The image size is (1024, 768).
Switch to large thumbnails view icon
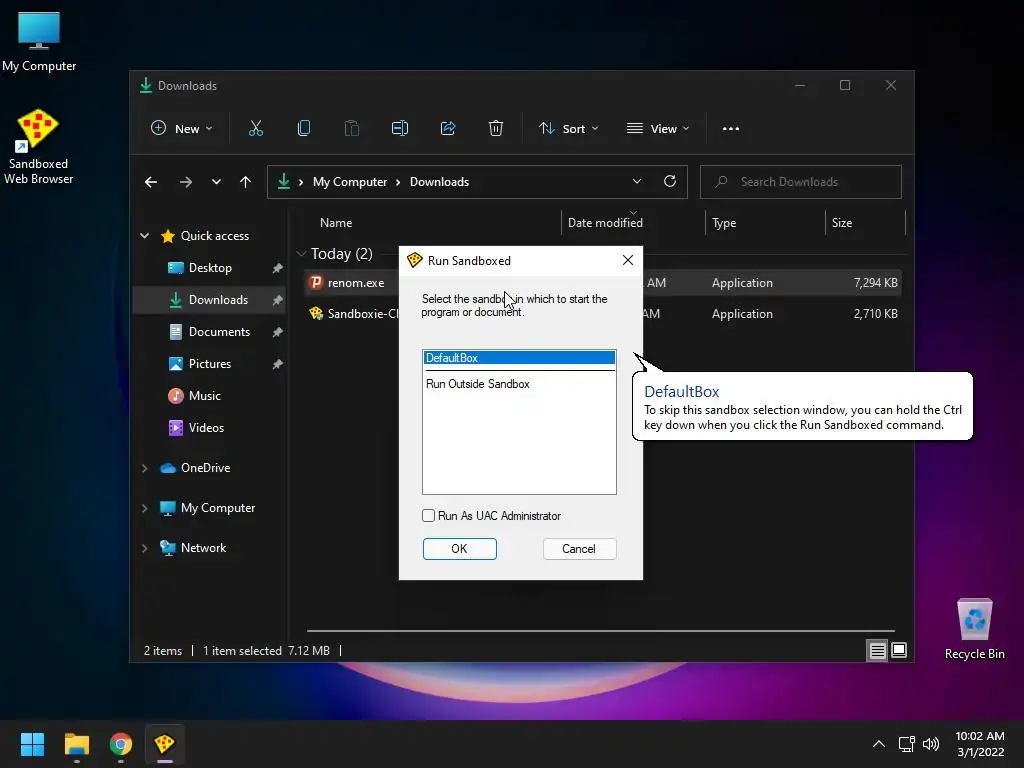pos(899,650)
